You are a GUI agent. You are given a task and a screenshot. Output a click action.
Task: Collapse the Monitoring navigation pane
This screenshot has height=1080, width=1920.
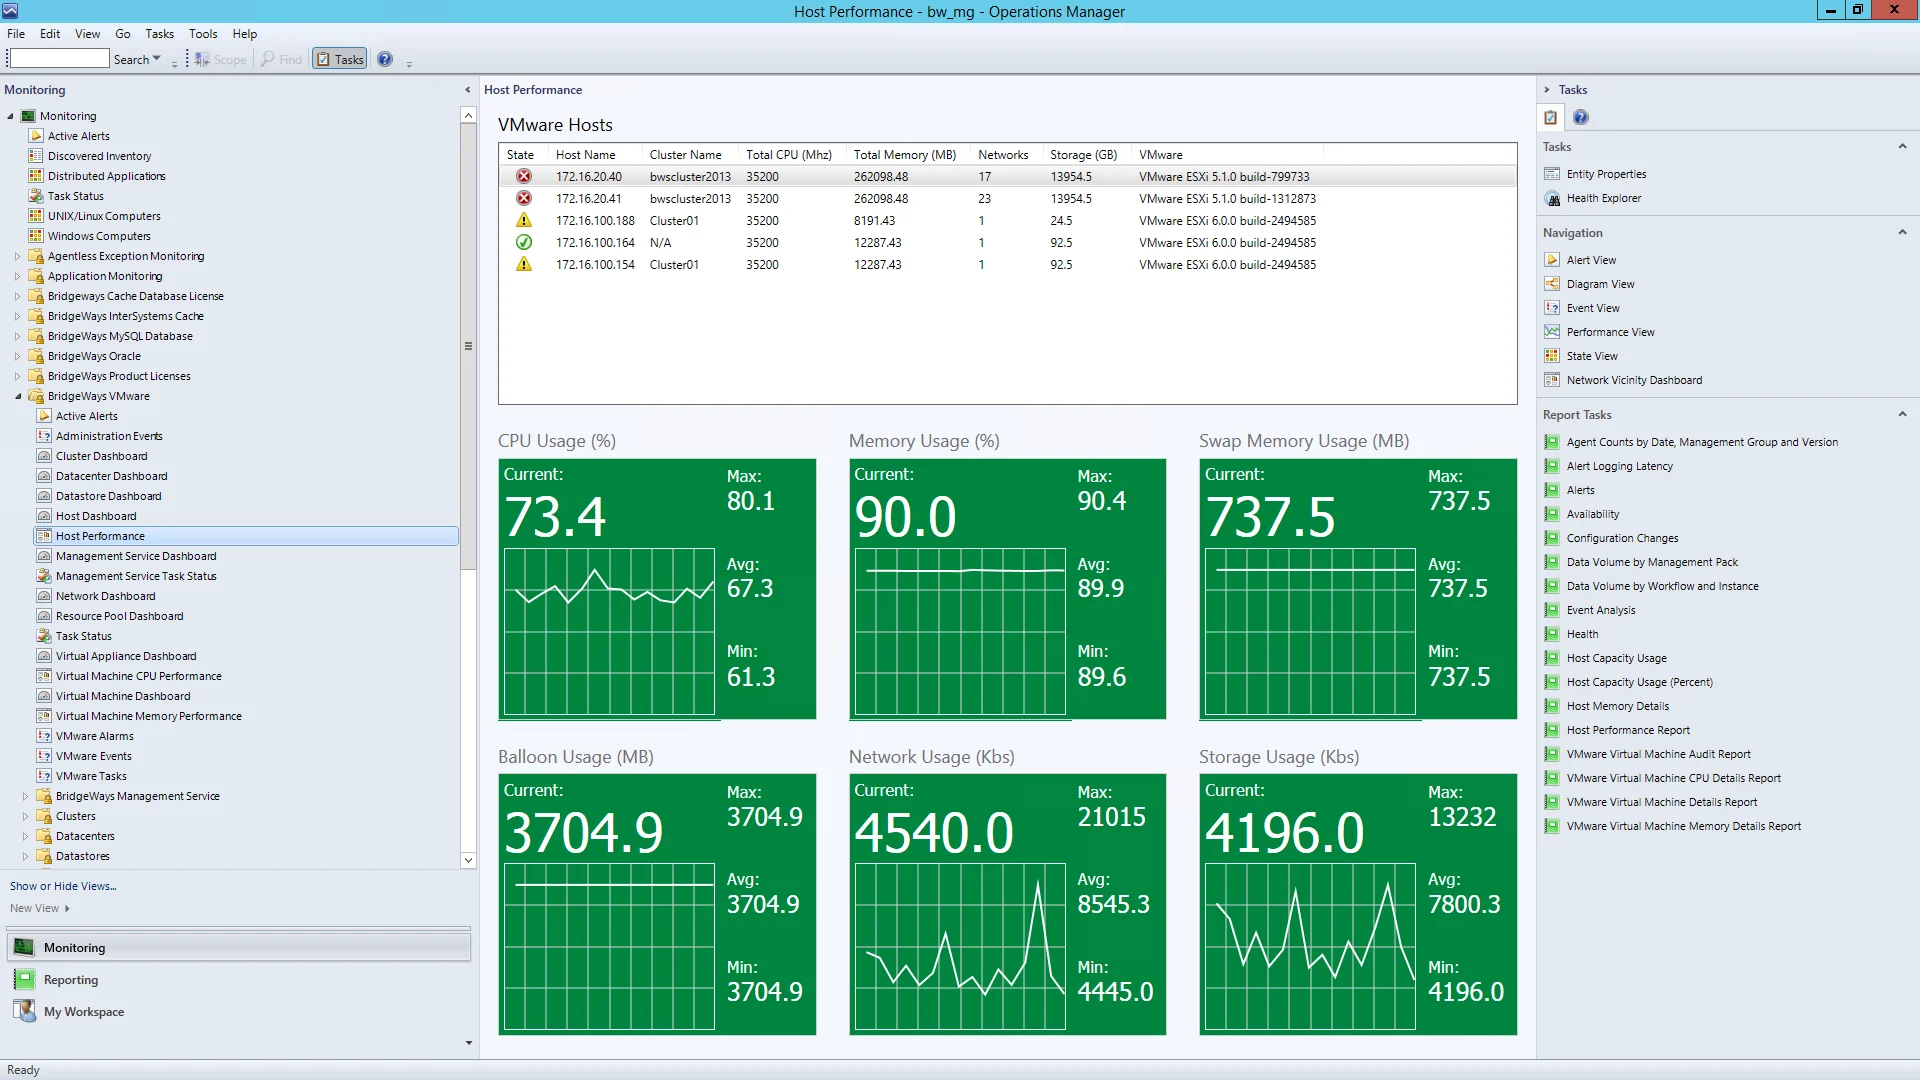[467, 90]
